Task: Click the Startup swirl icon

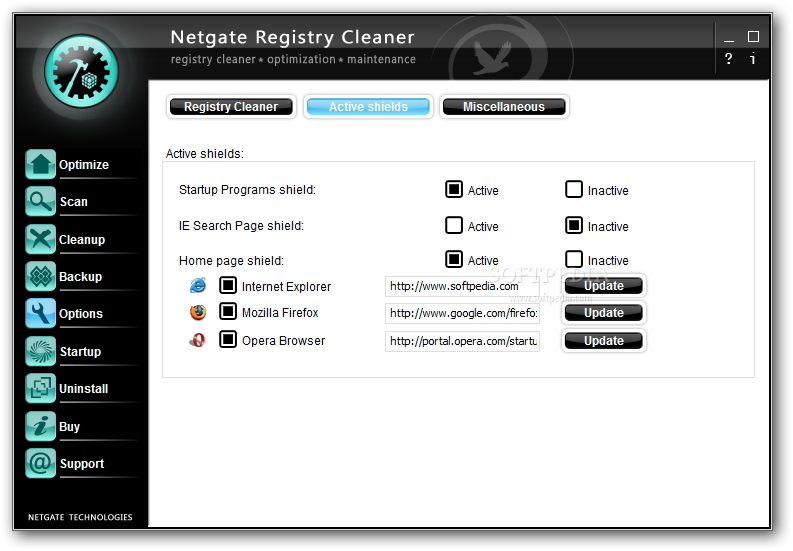Action: tap(40, 351)
